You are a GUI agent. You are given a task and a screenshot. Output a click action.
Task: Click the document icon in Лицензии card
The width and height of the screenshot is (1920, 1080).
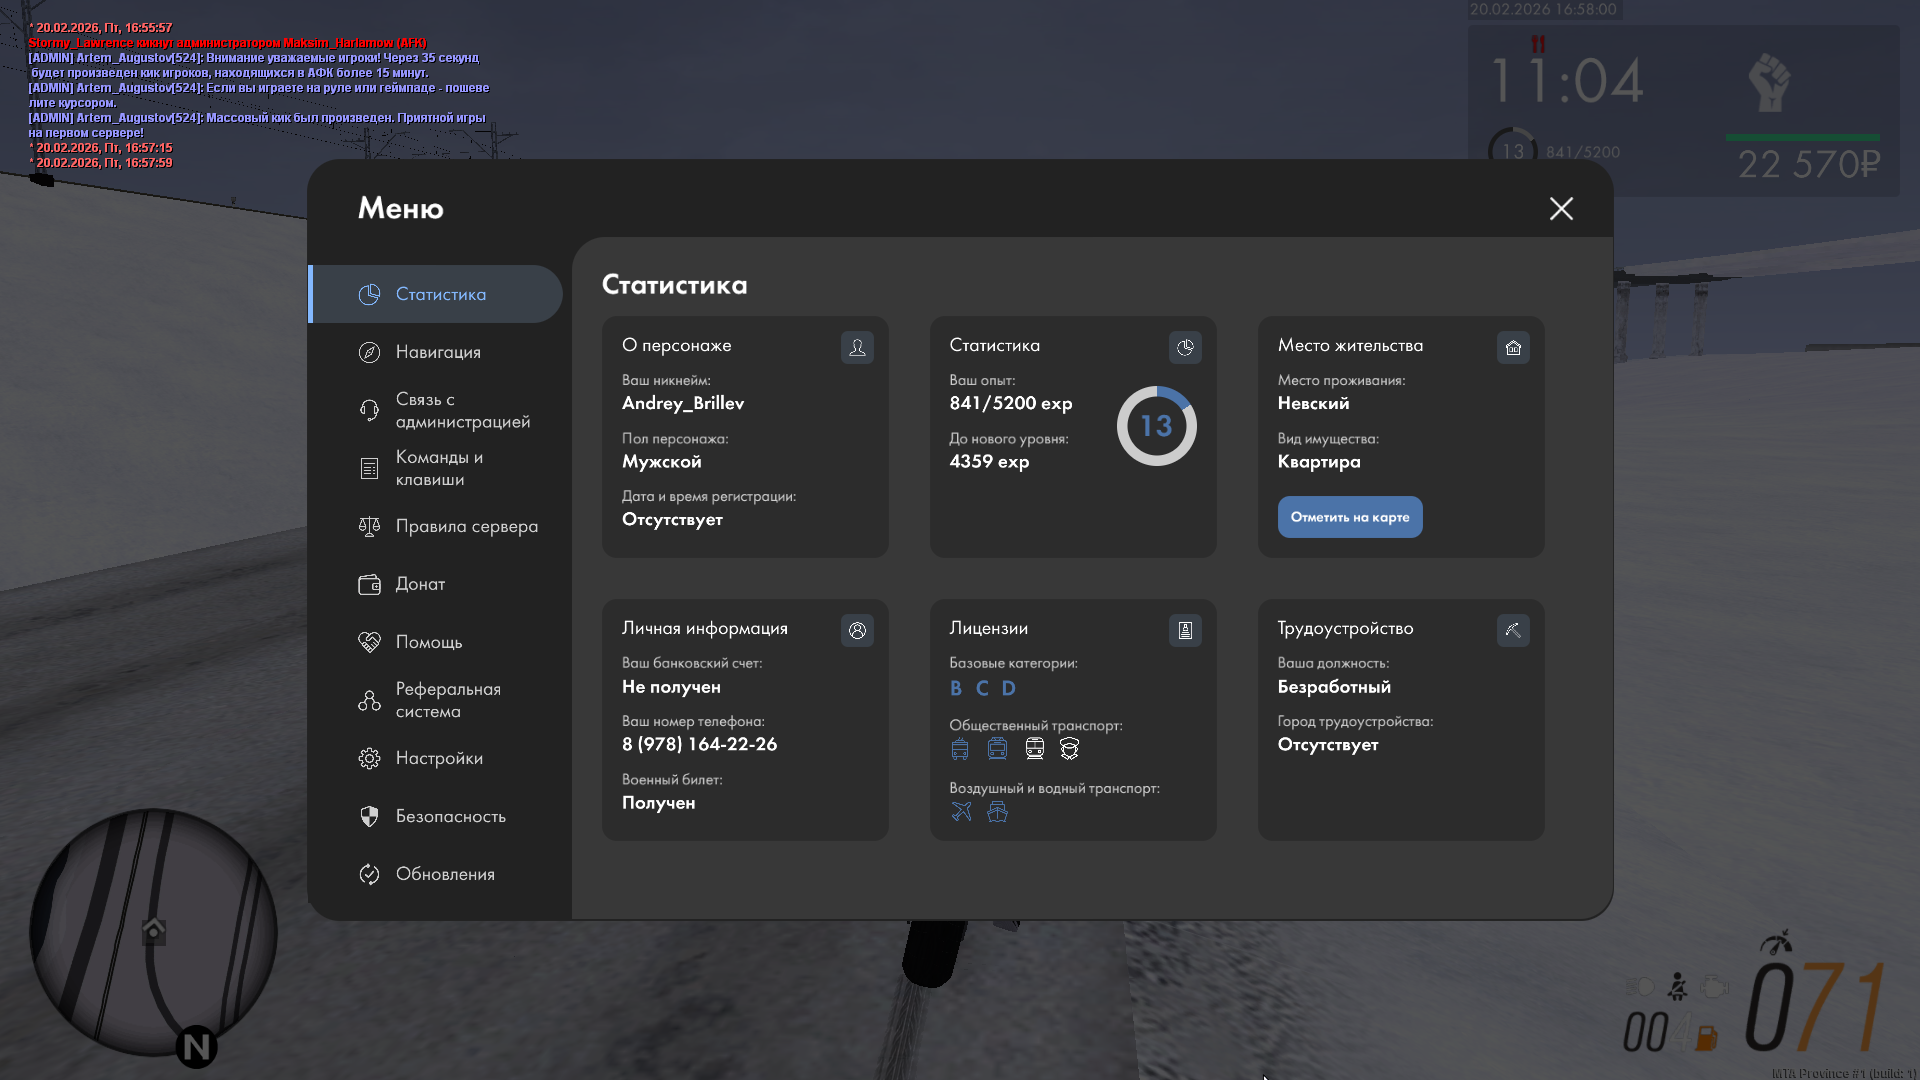1185,630
